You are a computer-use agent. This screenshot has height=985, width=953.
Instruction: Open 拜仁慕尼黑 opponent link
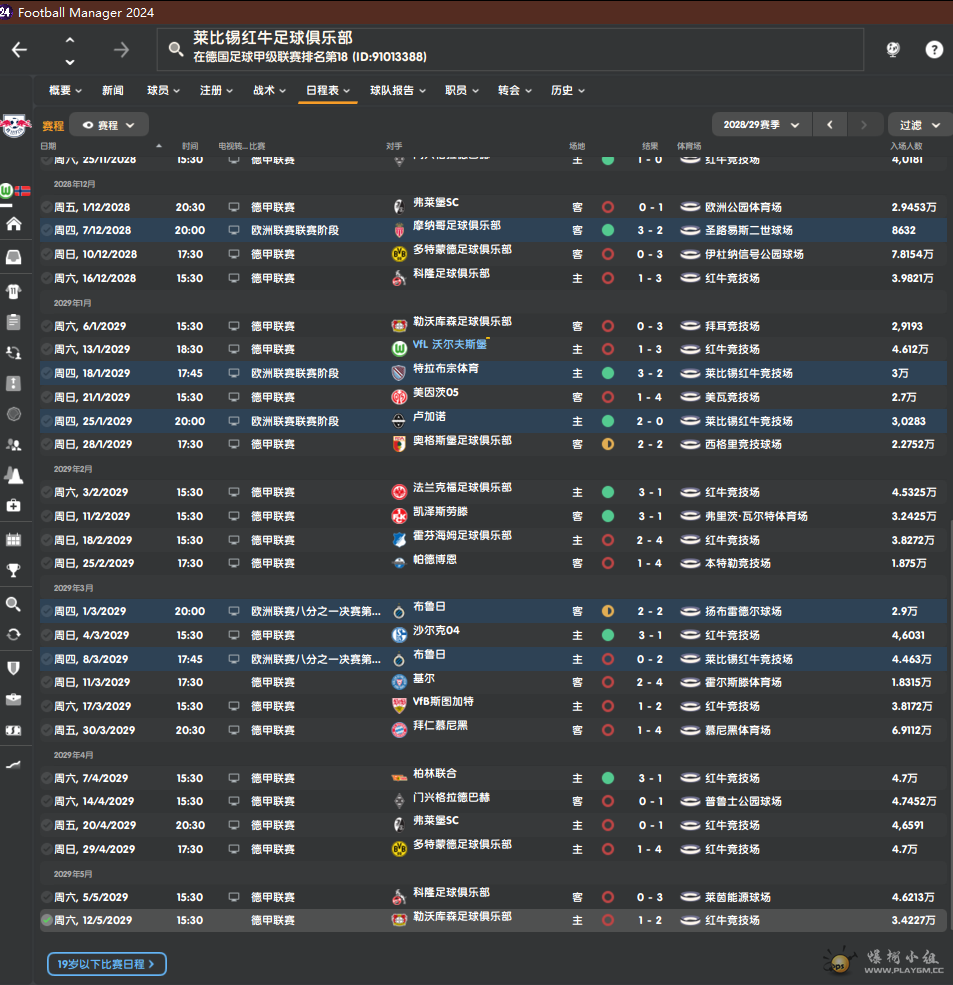pos(440,726)
